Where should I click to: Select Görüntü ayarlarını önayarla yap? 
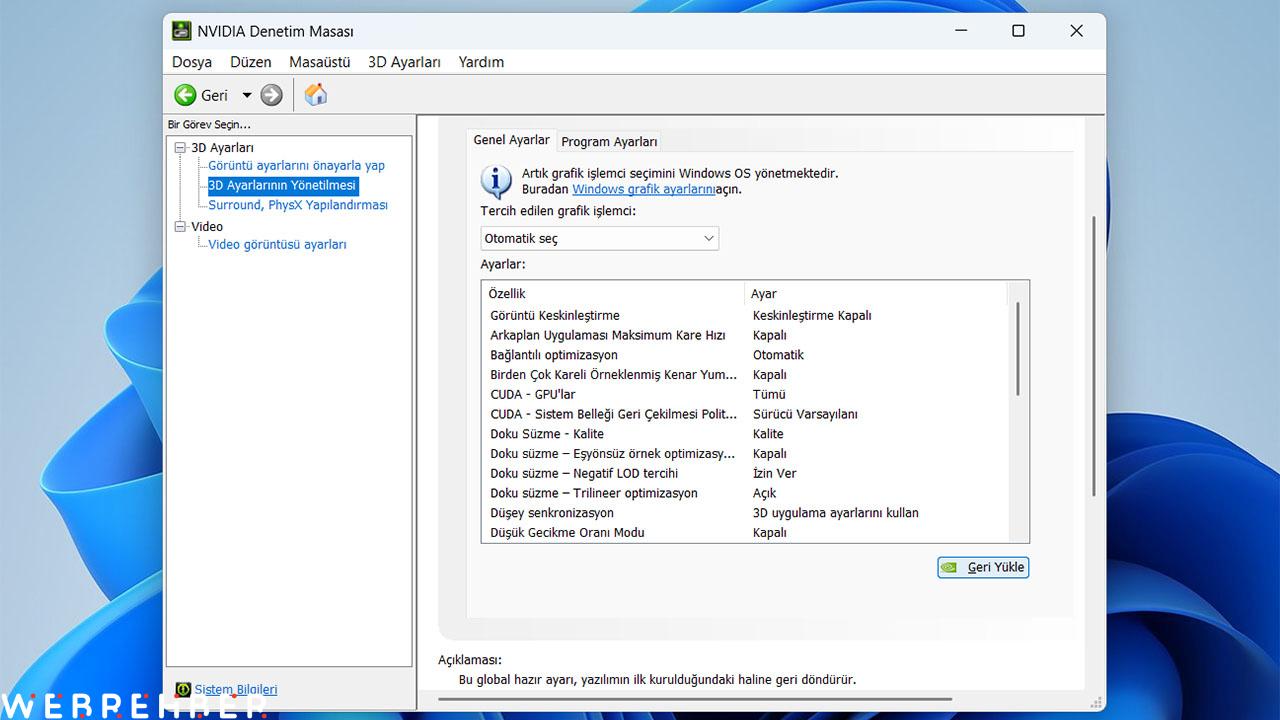tap(296, 166)
